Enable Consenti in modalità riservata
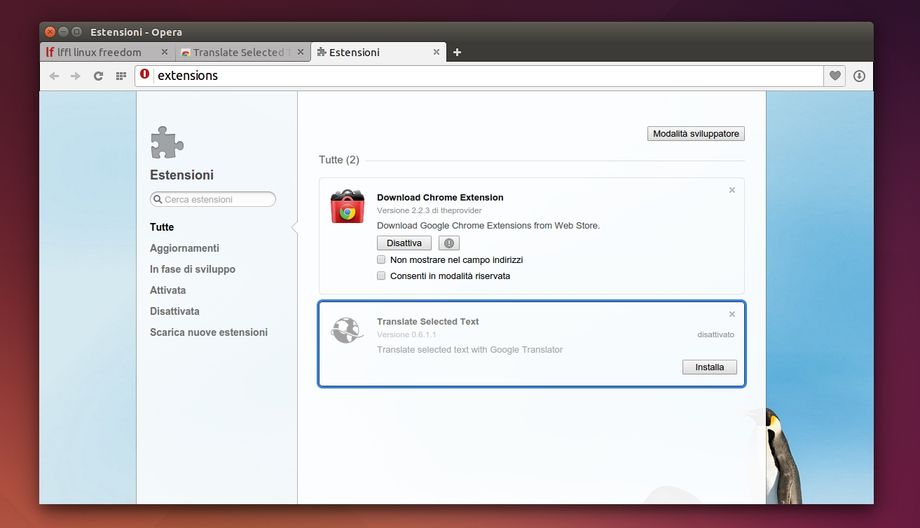The image size is (920, 528). tap(381, 276)
